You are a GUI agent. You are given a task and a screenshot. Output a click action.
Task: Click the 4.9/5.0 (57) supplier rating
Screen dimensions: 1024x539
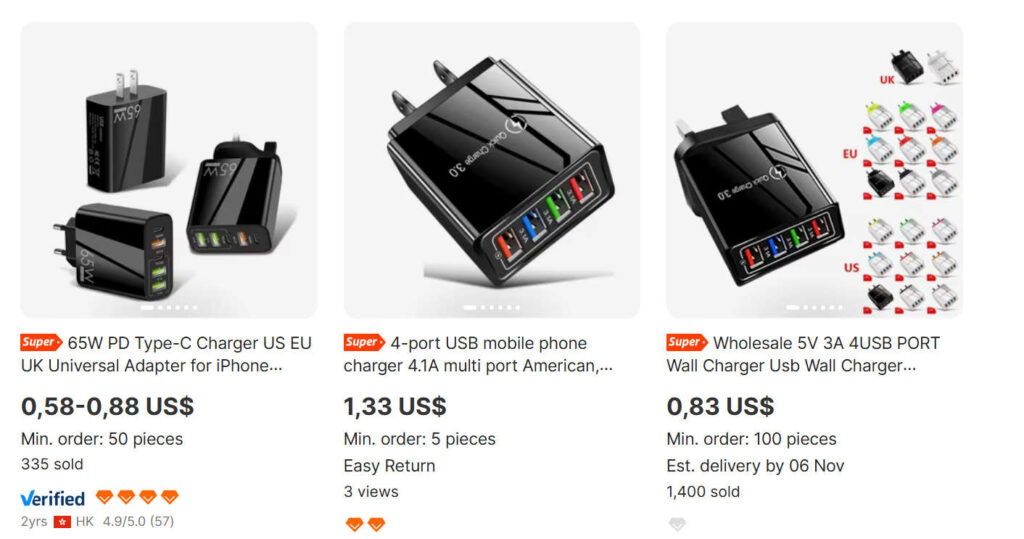[x=138, y=521]
